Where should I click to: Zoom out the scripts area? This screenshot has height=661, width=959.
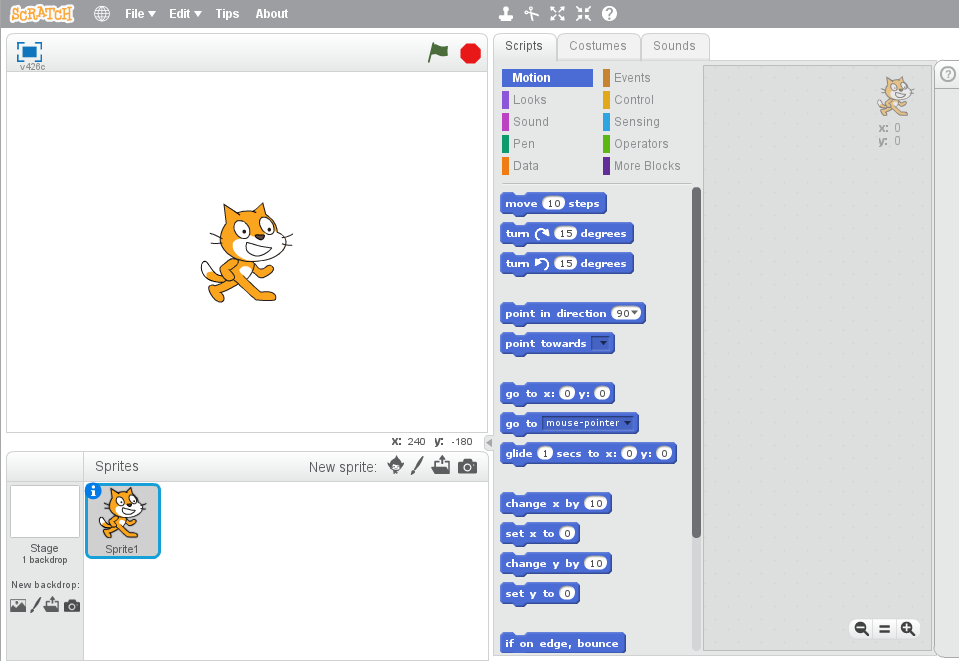(x=861, y=629)
